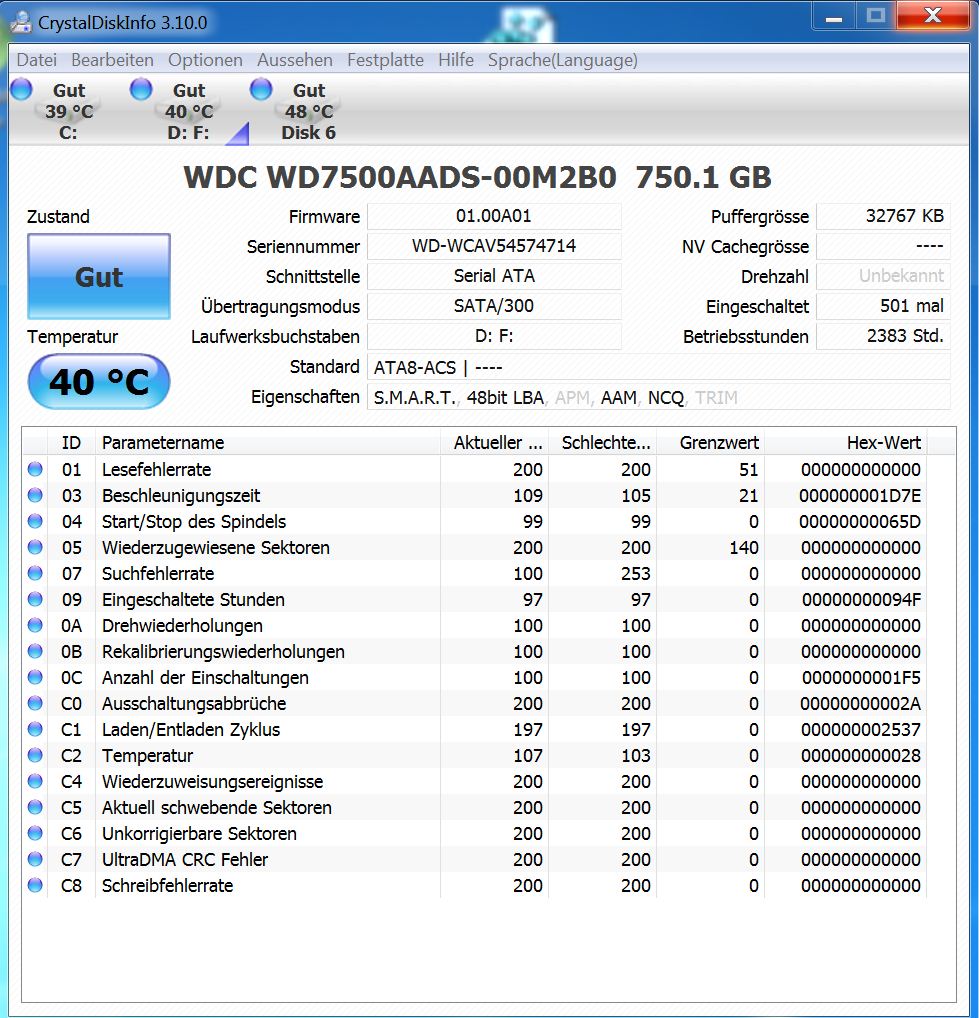The image size is (979, 1018).
Task: Click the Drehzahl value Unbekannt
Action: click(883, 276)
